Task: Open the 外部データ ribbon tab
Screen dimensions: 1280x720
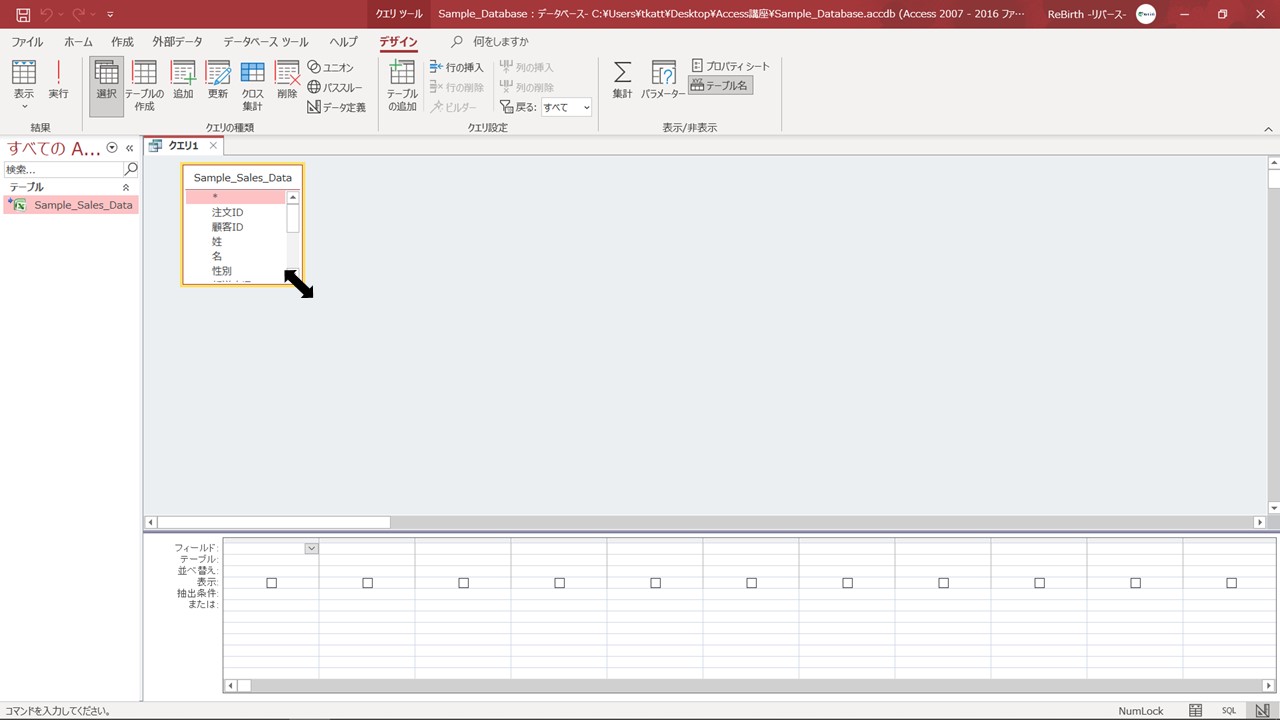Action: coord(177,42)
